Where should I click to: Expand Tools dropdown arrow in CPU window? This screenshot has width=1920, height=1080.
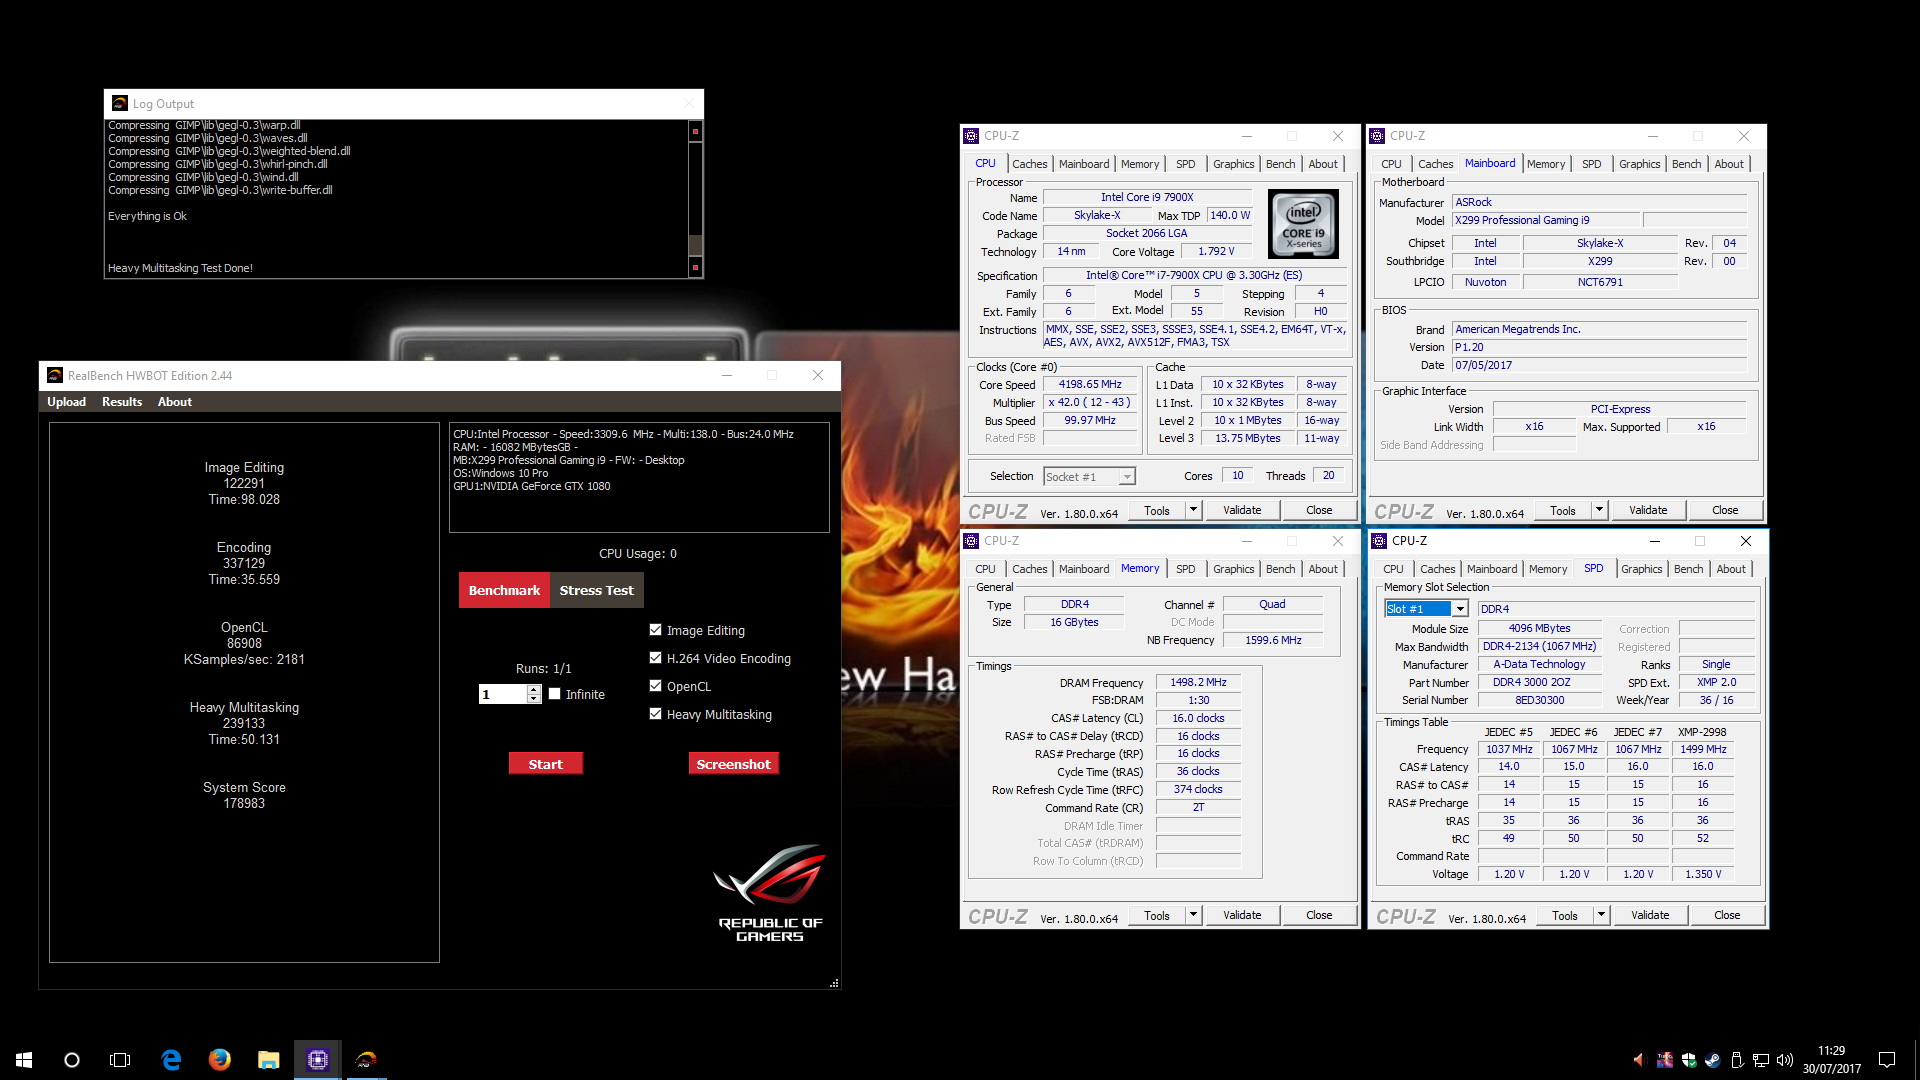click(1193, 510)
